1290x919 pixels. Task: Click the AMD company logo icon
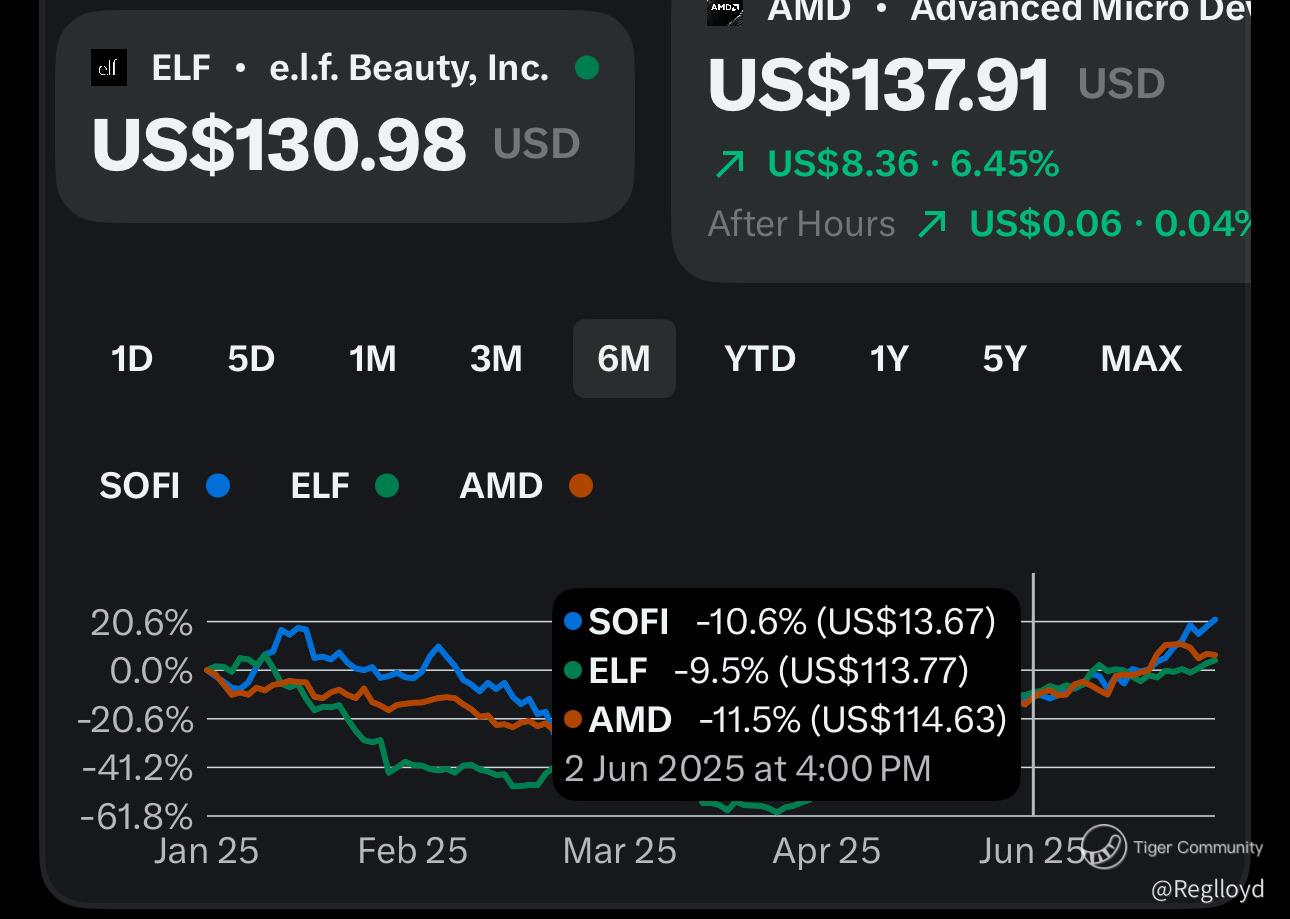point(725,11)
